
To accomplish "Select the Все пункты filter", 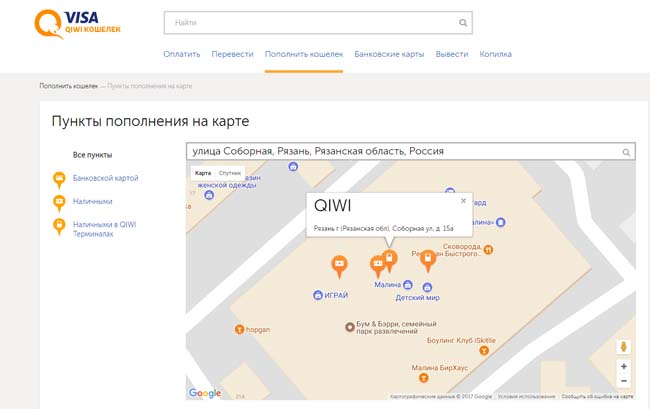I will (x=92, y=155).
